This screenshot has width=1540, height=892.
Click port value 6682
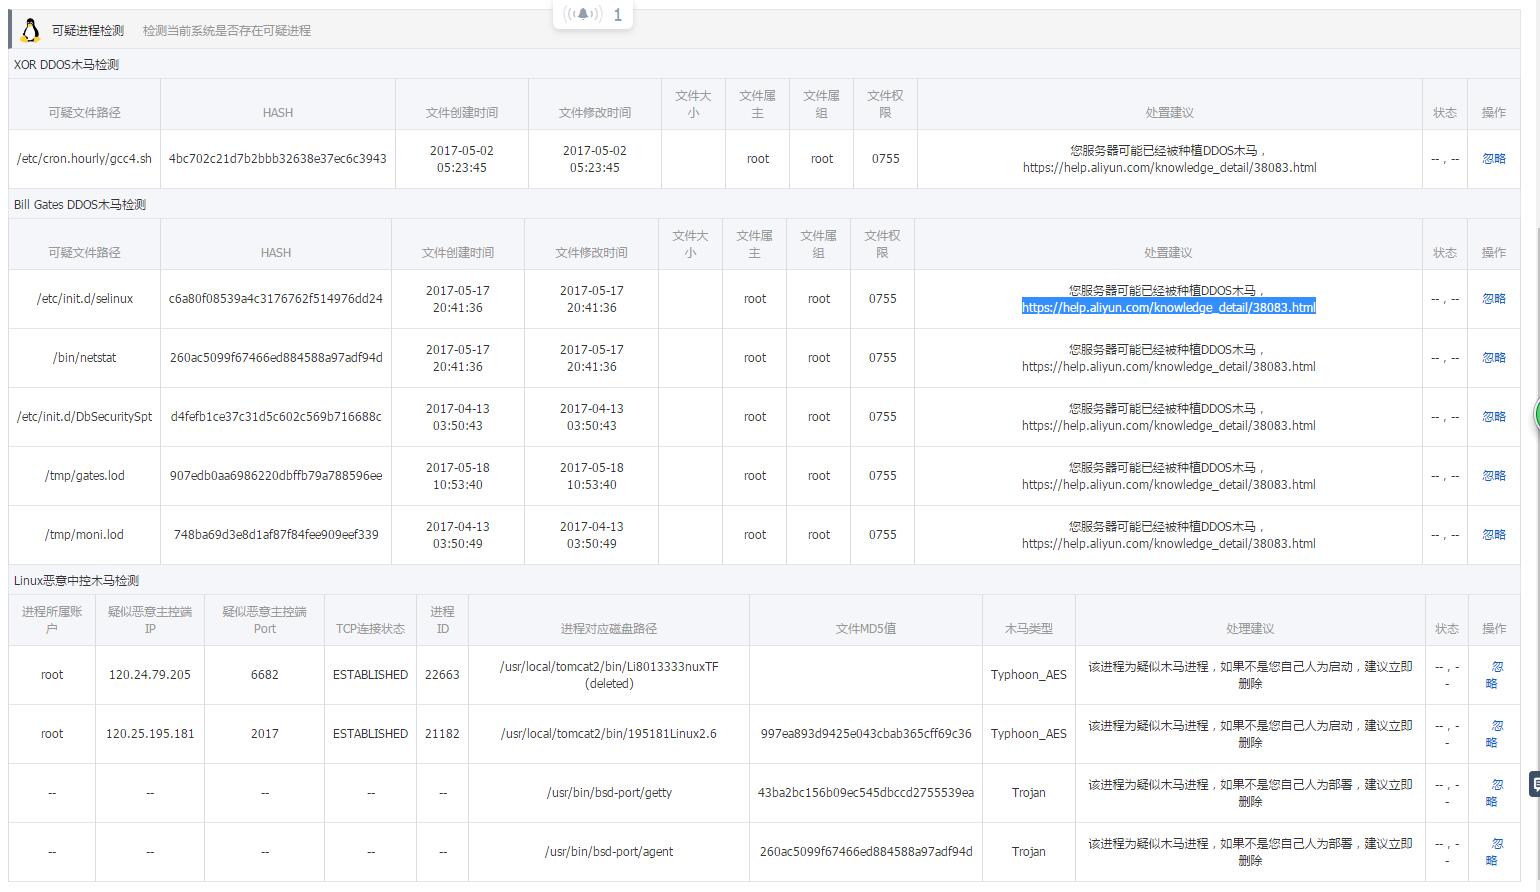pyautogui.click(x=264, y=675)
